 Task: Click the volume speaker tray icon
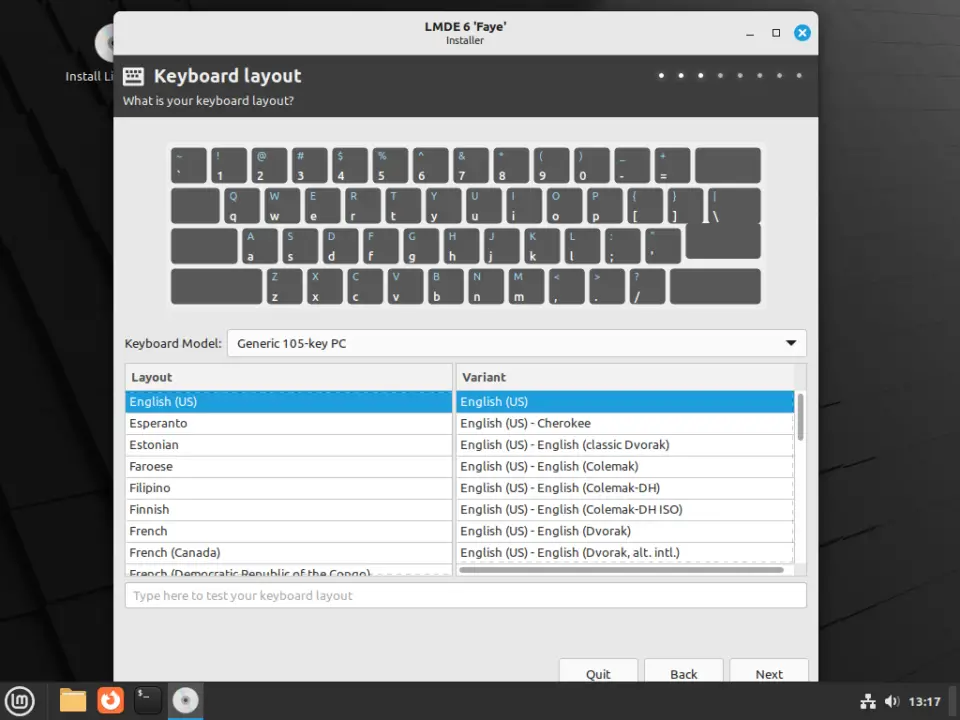pyautogui.click(x=892, y=702)
